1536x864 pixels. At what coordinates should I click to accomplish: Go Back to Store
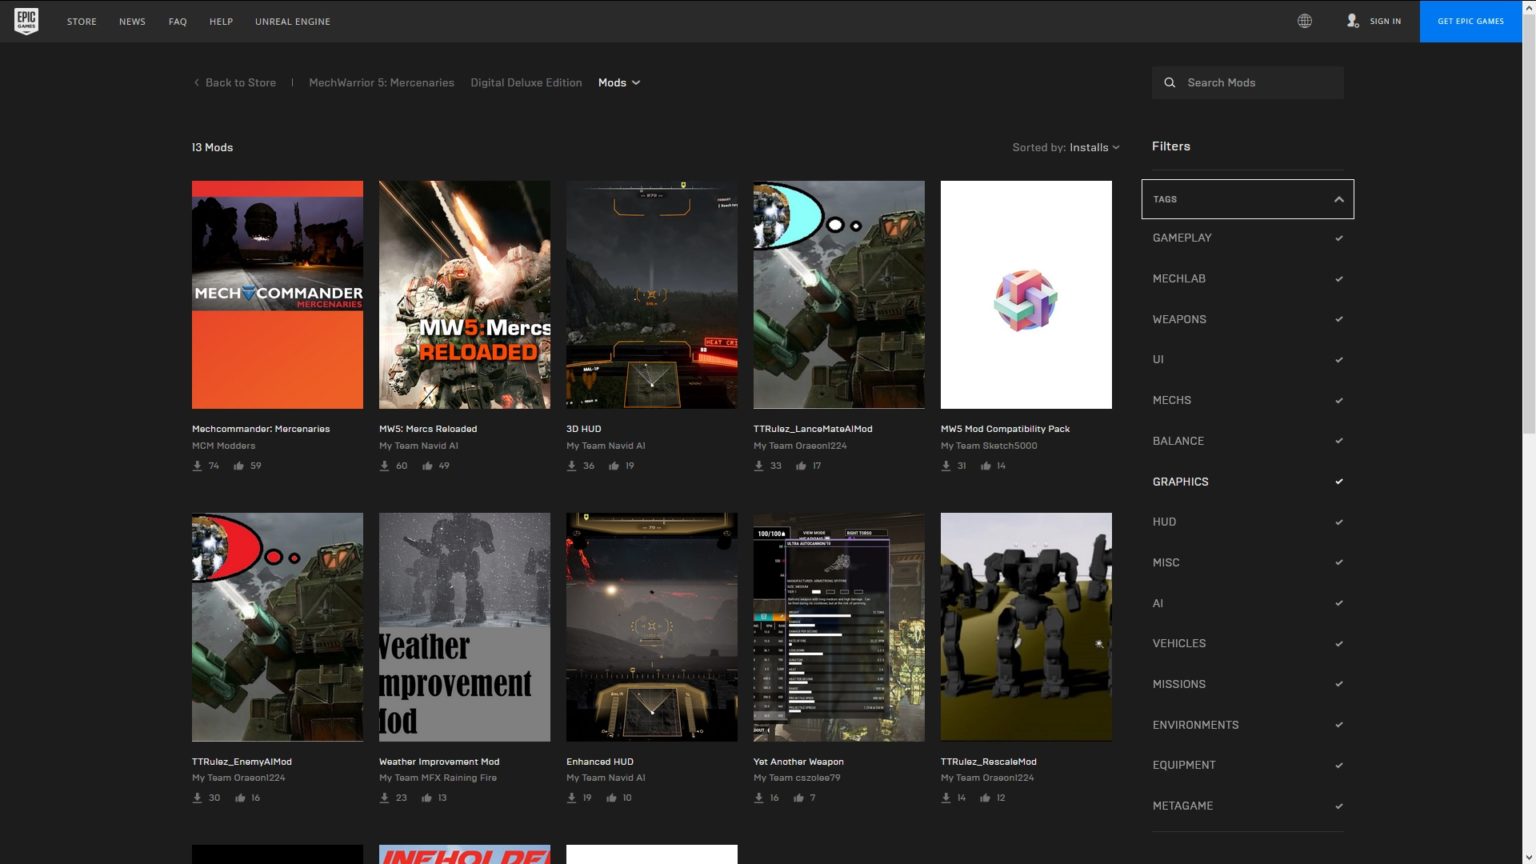tap(235, 83)
